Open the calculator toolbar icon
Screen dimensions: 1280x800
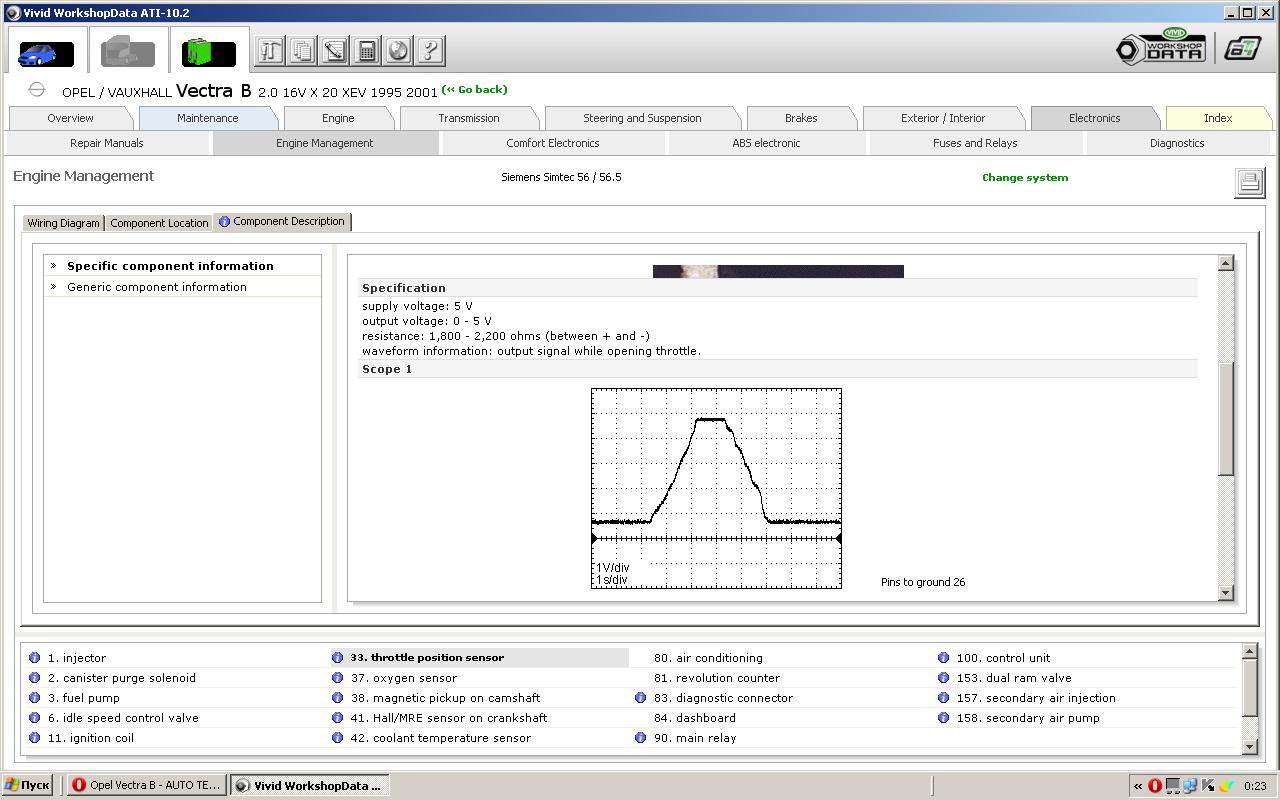[366, 51]
